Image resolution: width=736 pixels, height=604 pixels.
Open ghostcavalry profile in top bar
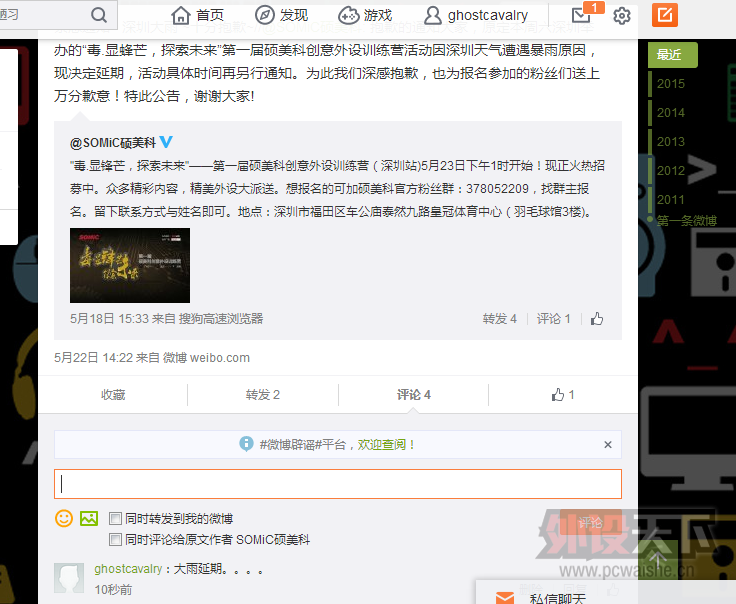[475, 15]
